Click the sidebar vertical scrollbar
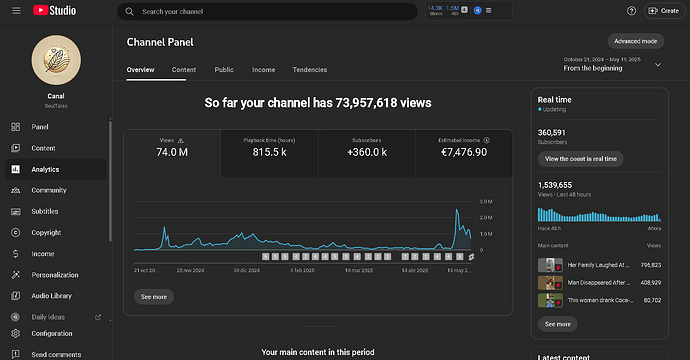The height and width of the screenshot is (360, 690). [110, 180]
